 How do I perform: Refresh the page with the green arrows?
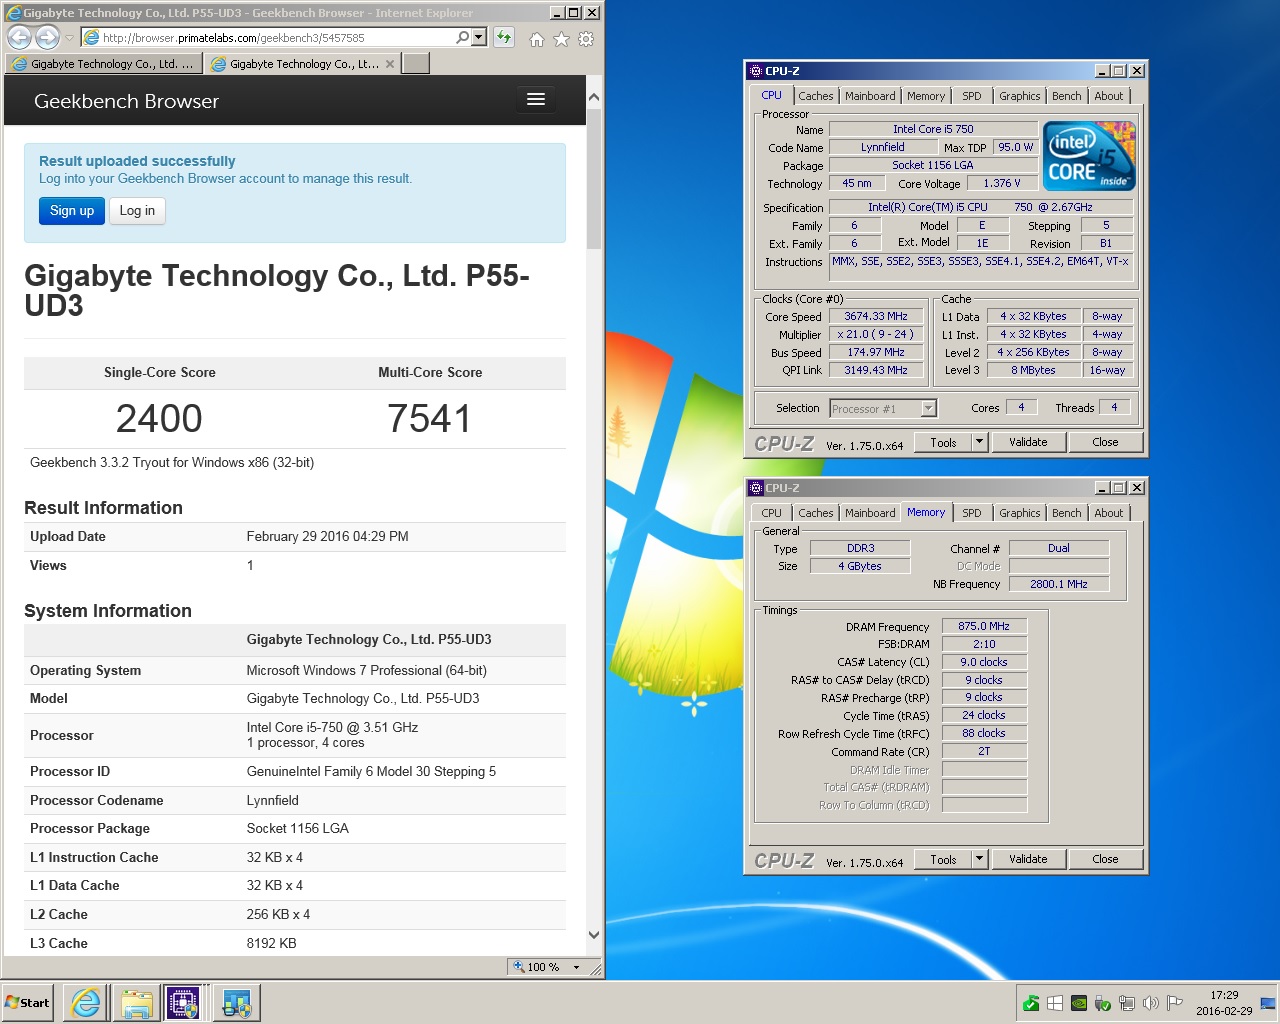[x=503, y=38]
